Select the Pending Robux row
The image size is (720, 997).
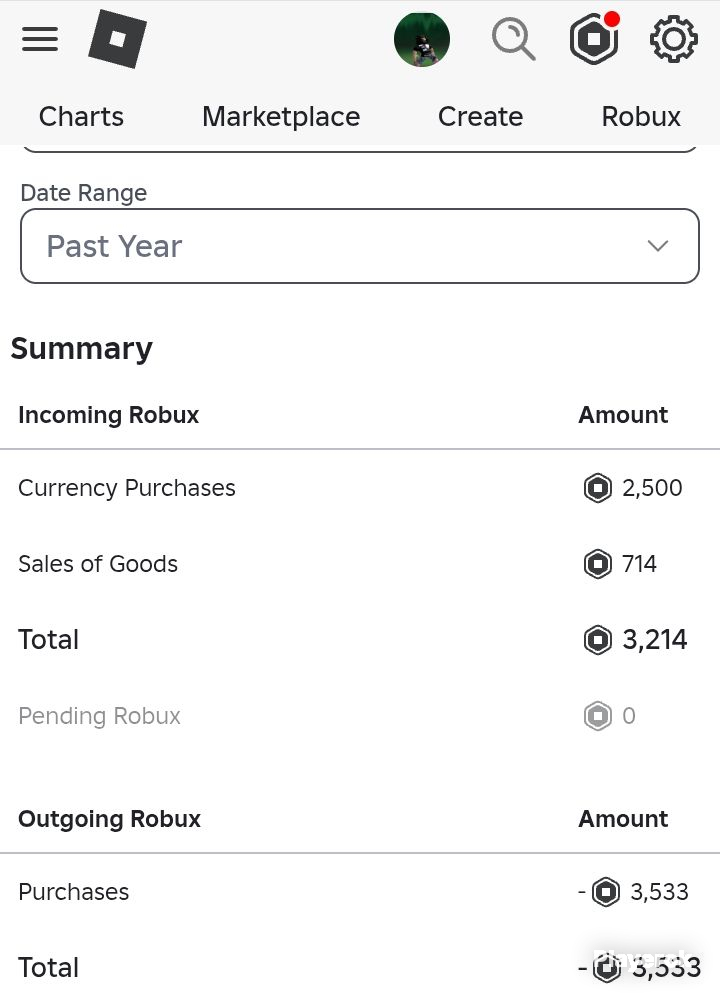pos(360,716)
